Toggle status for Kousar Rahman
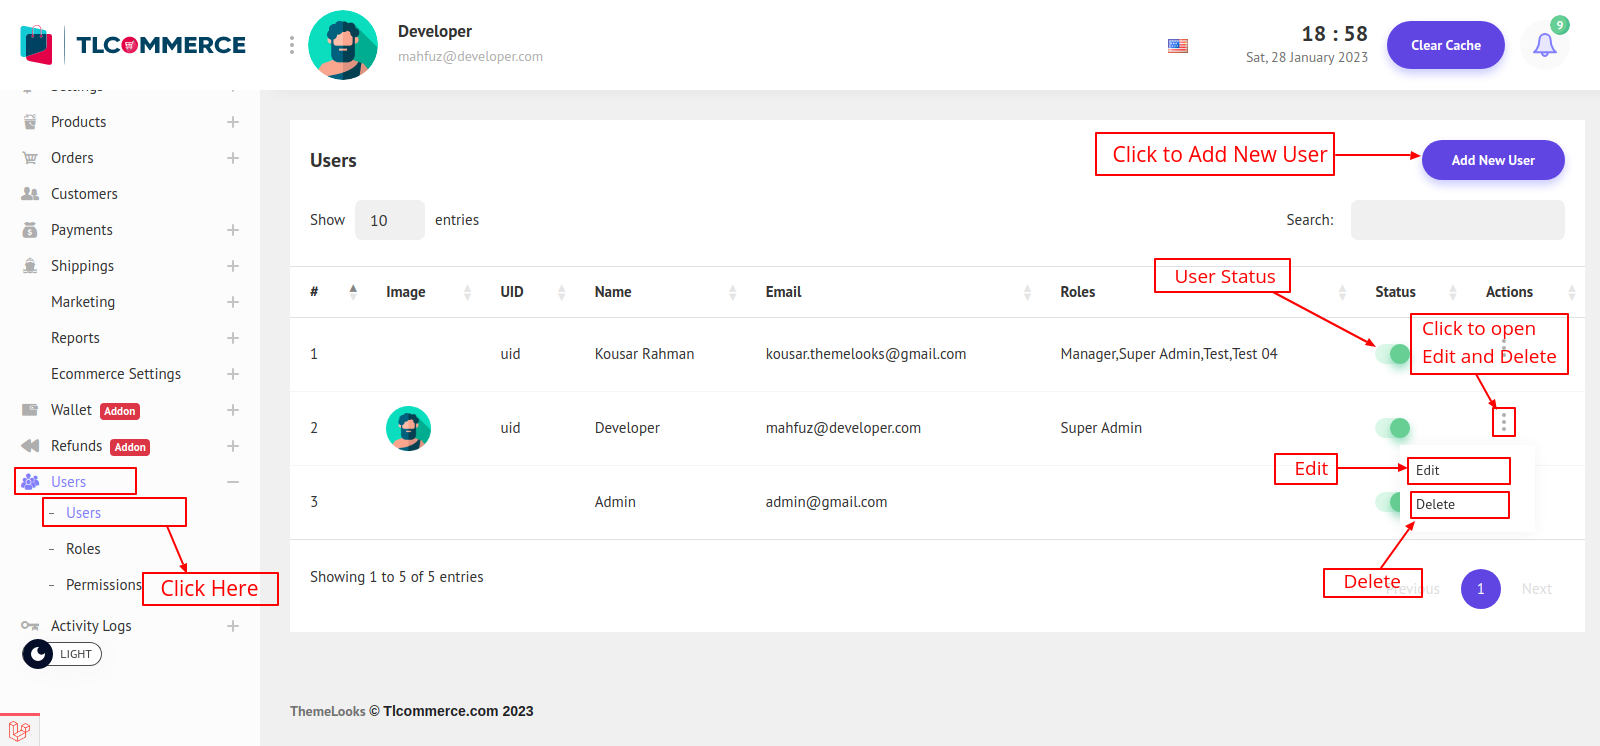The height and width of the screenshot is (746, 1600). pyautogui.click(x=1392, y=354)
